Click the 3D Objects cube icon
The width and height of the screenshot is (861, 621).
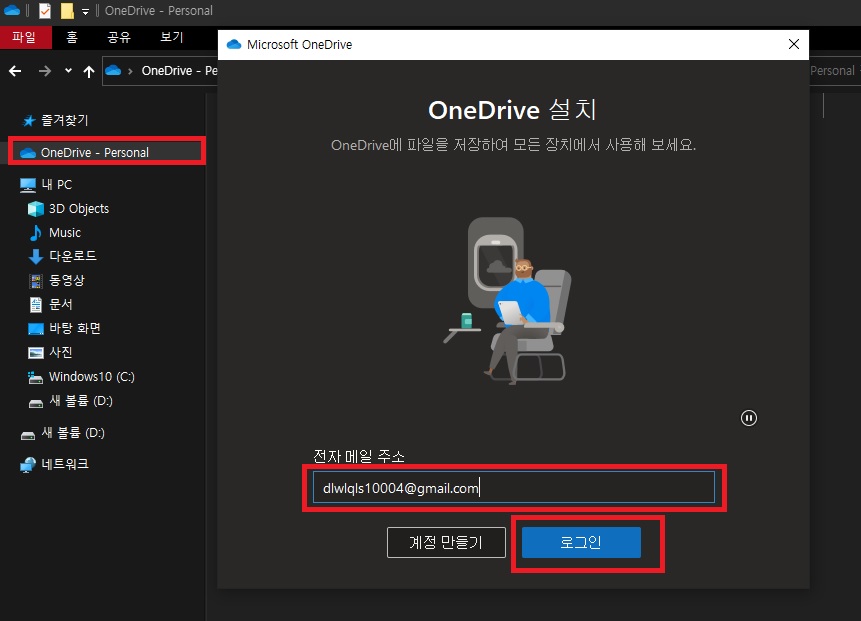tap(36, 209)
